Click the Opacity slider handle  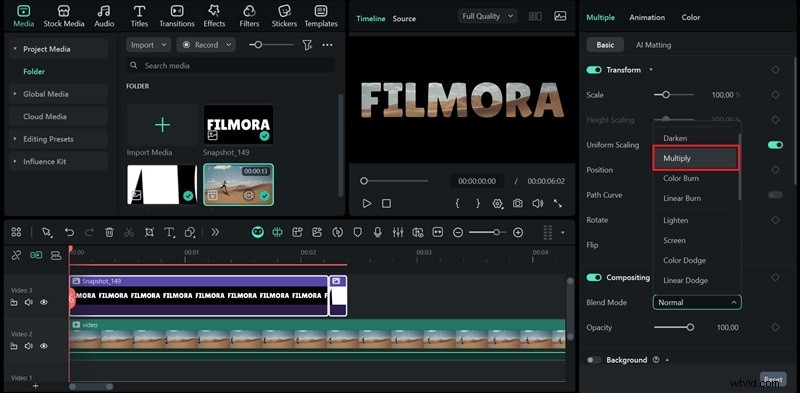click(690, 327)
